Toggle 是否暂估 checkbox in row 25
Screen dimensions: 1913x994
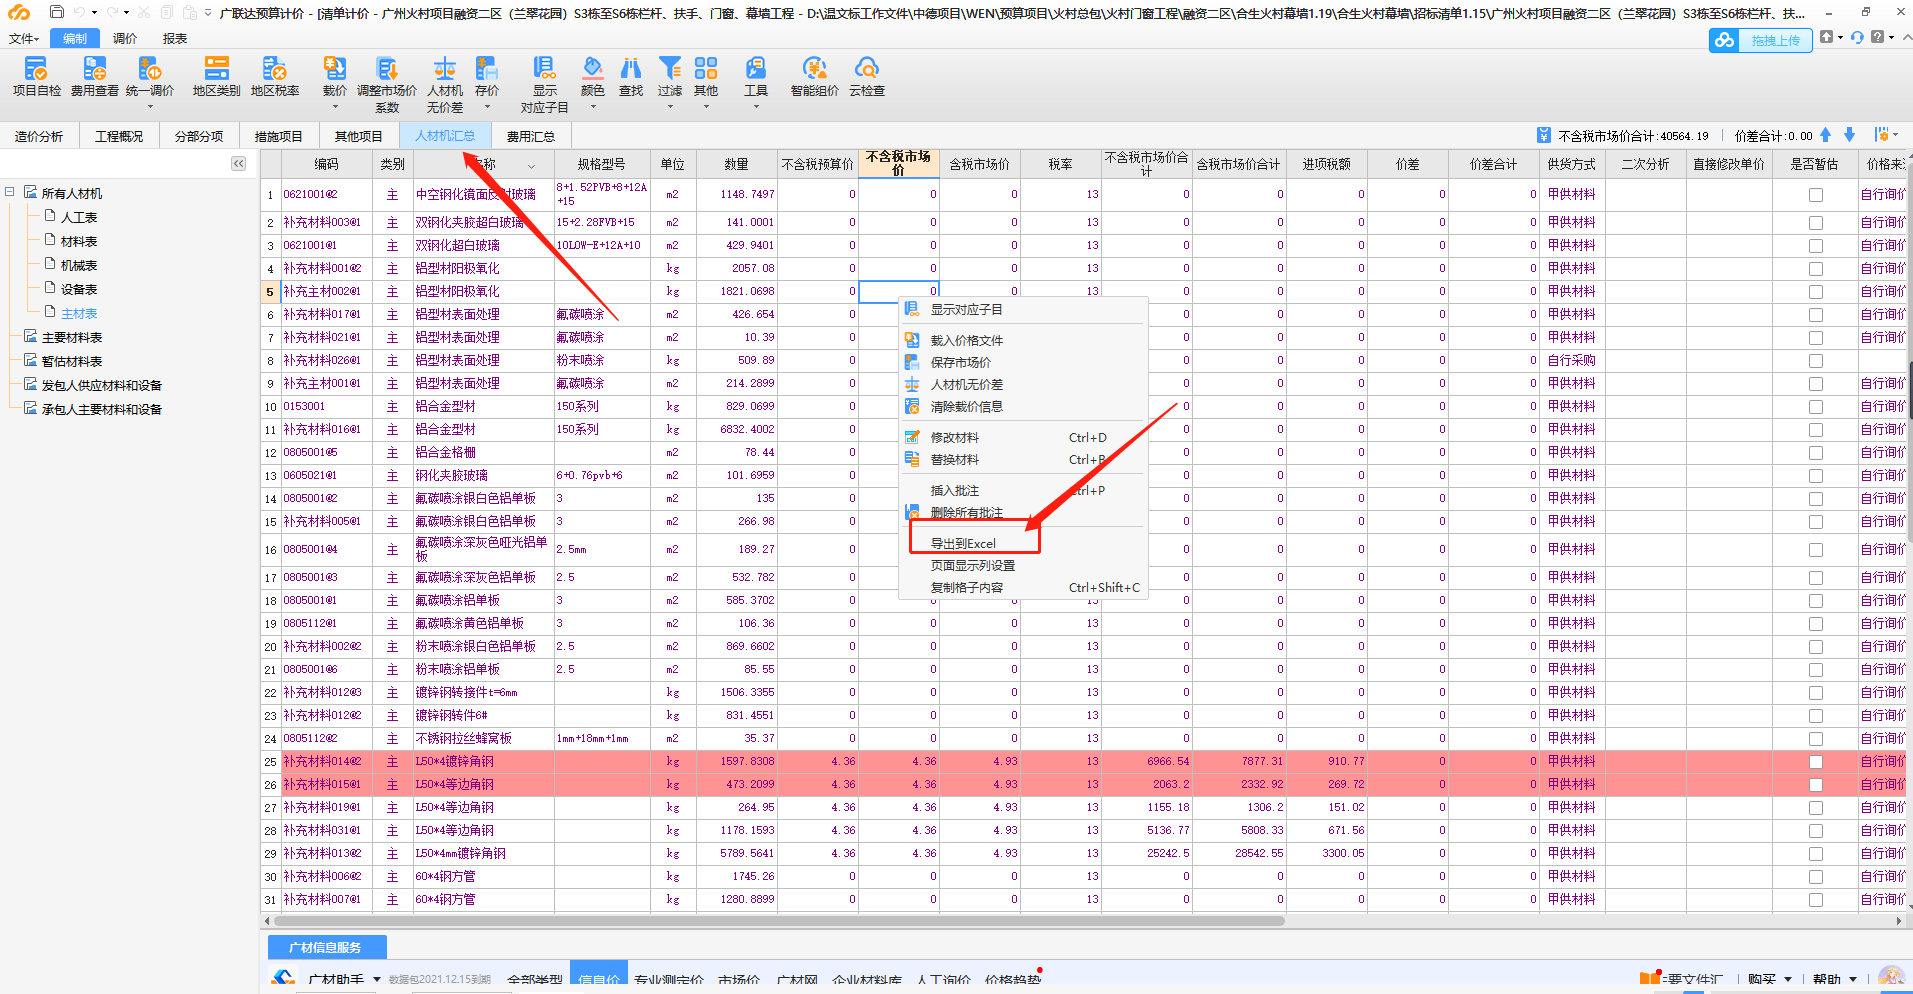[x=1815, y=762]
